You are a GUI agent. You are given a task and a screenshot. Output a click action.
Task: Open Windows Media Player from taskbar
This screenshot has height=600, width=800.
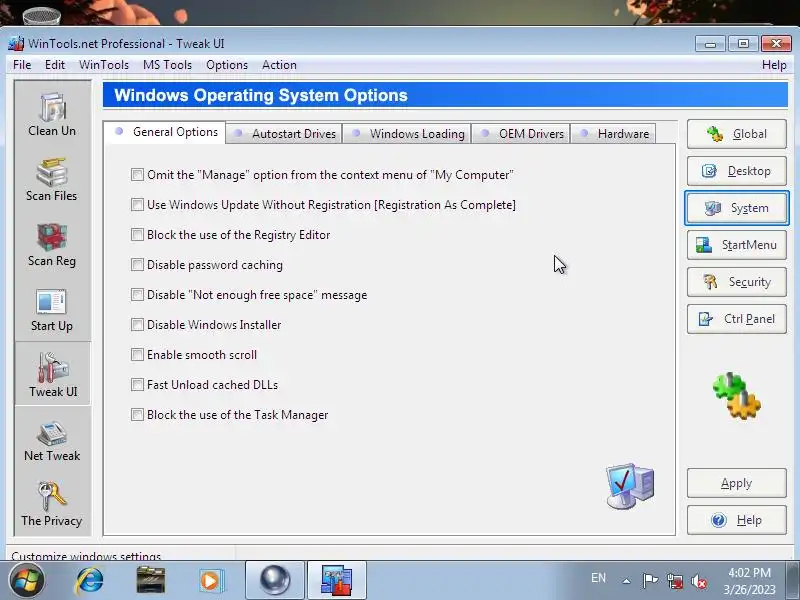click(211, 581)
